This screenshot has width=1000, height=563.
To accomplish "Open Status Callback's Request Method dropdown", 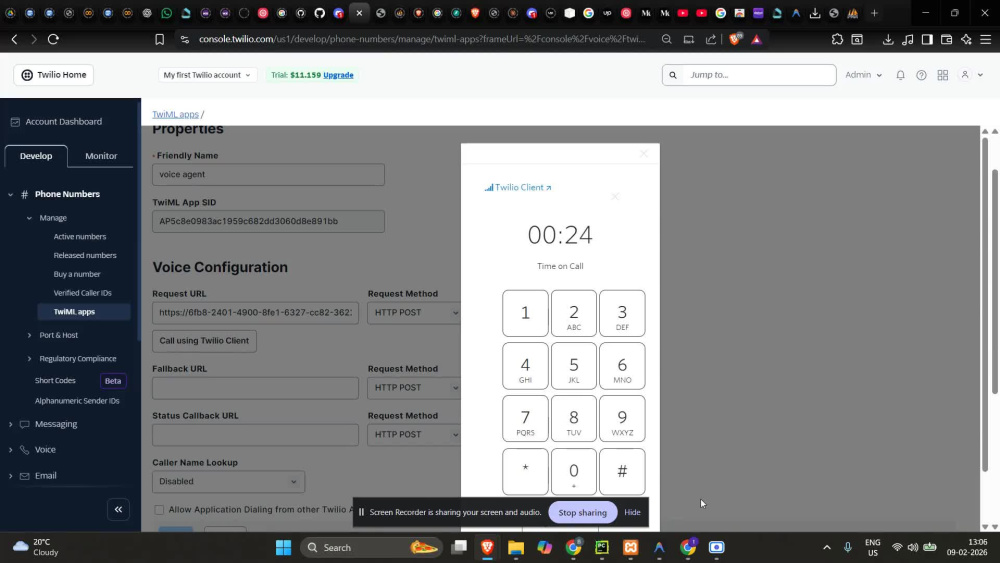I will (415, 435).
